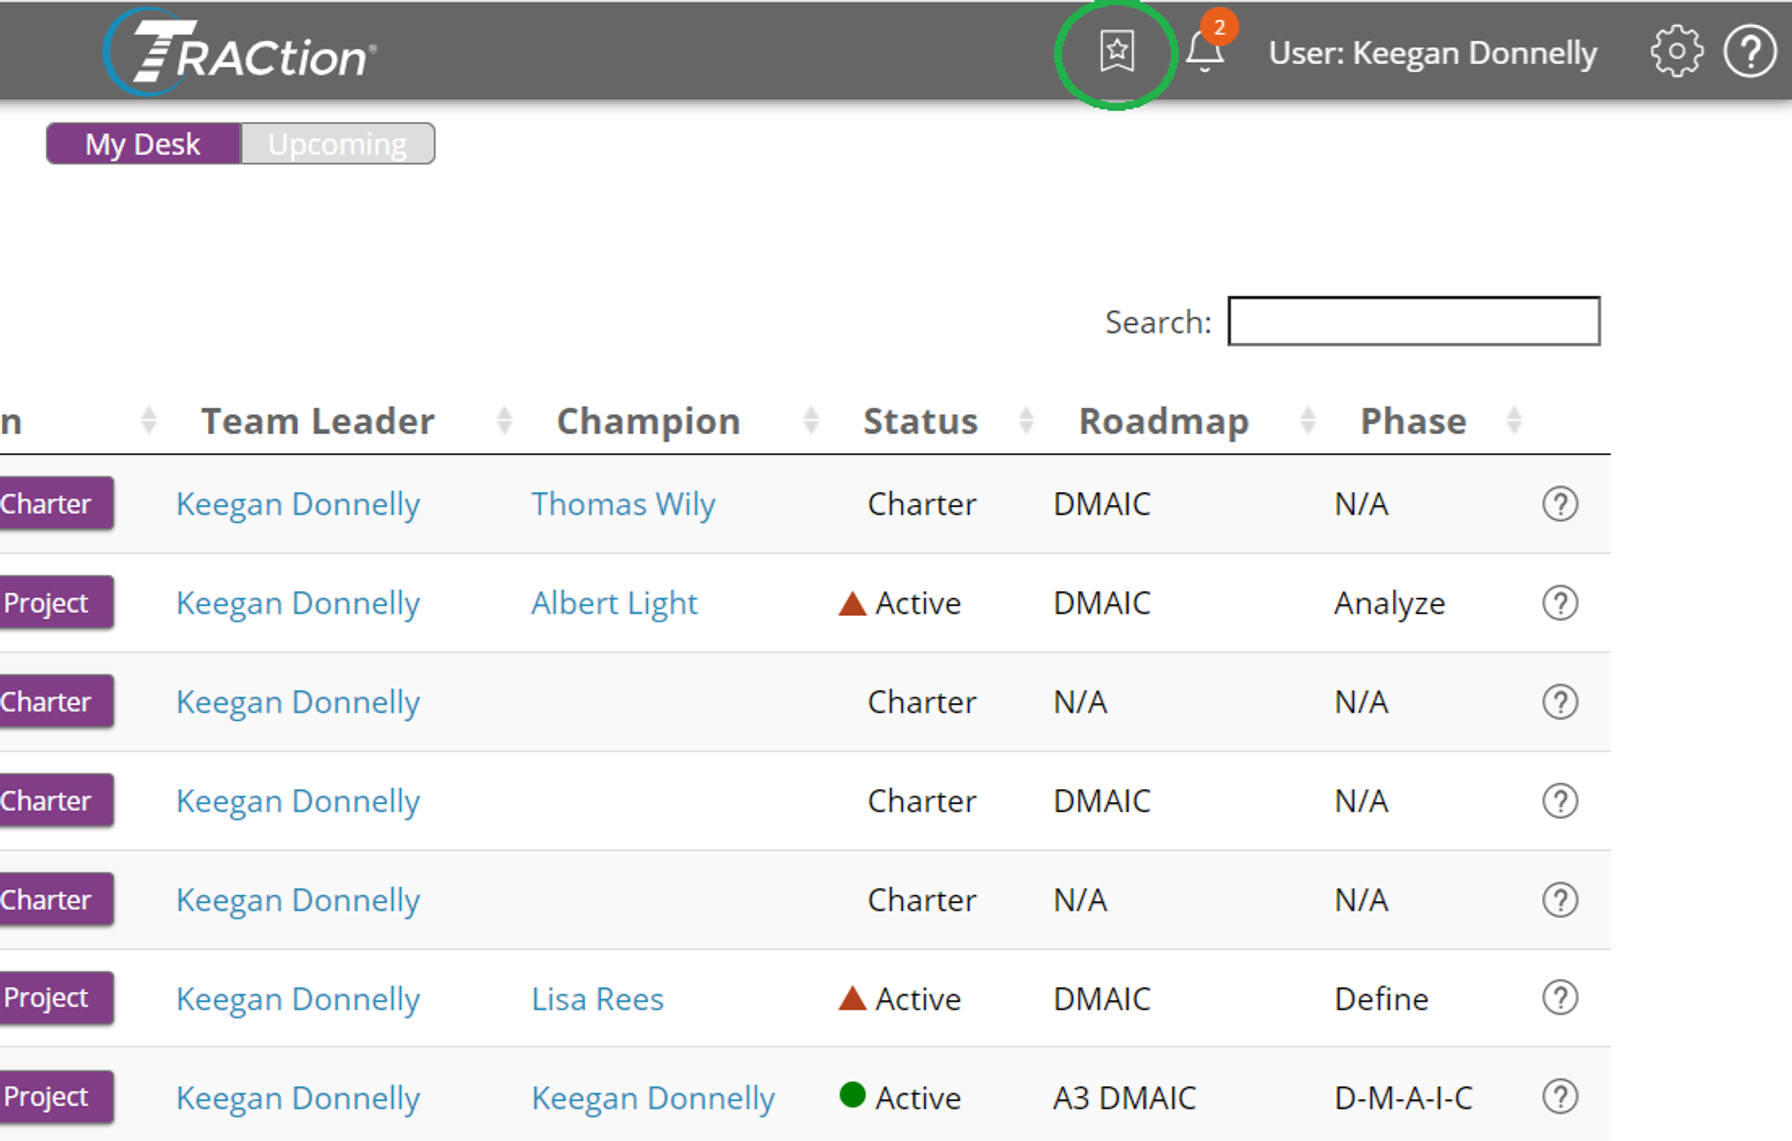Open the help question mark in header
Screen dimensions: 1792x1141
tap(1750, 51)
